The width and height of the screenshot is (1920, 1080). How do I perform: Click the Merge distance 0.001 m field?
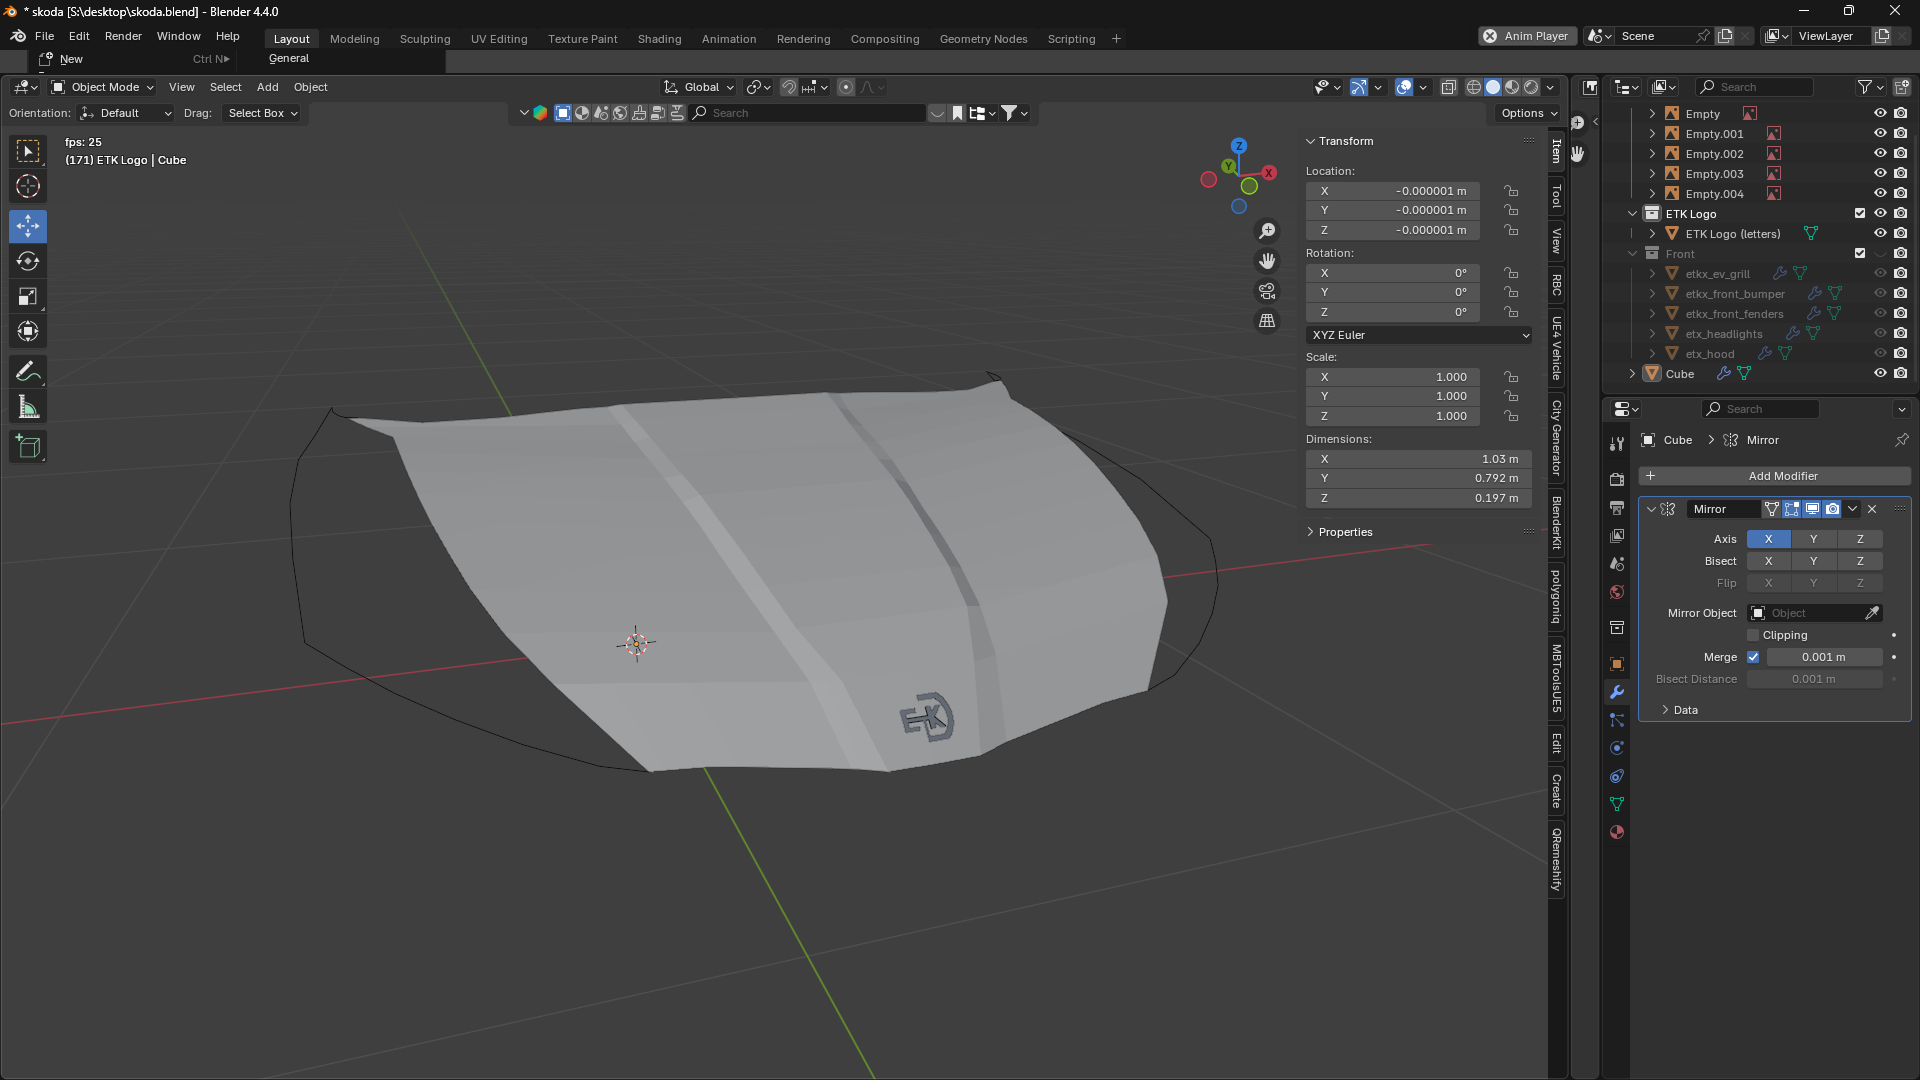(x=1824, y=657)
